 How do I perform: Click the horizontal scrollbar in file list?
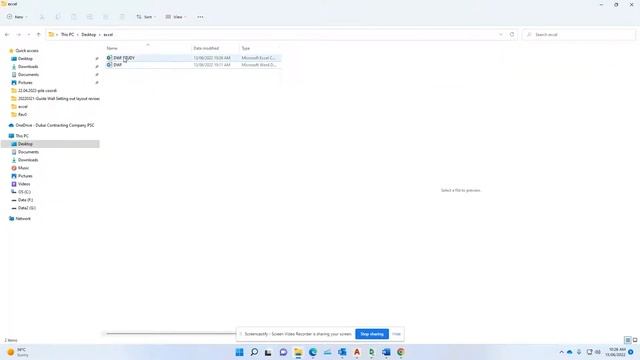(171, 333)
